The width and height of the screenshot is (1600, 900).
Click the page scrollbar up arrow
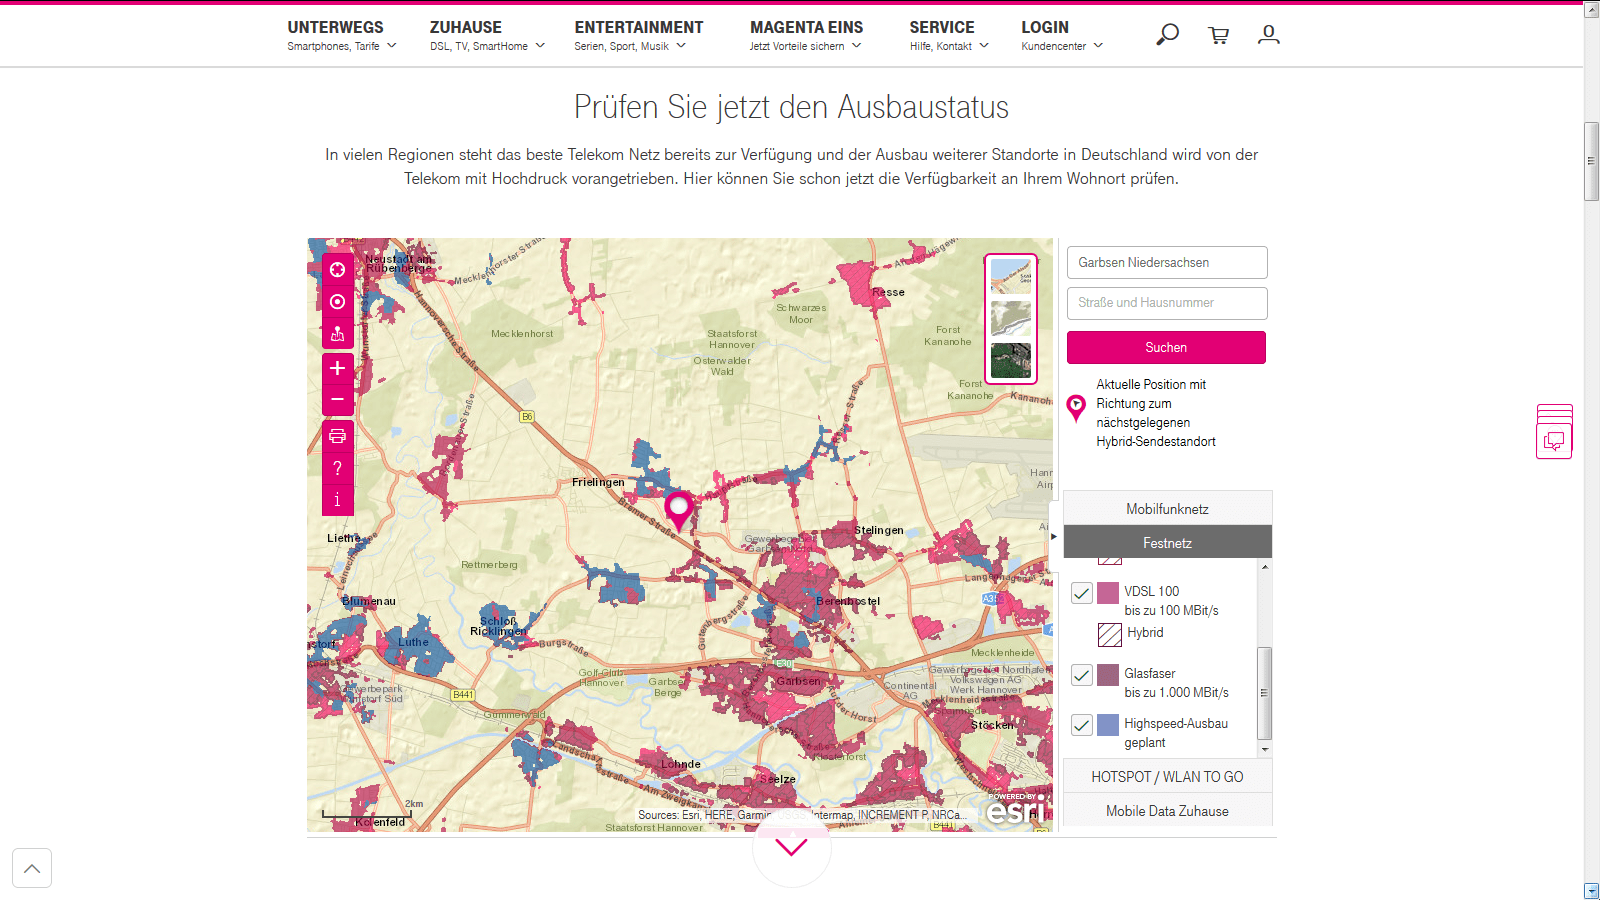[1592, 10]
